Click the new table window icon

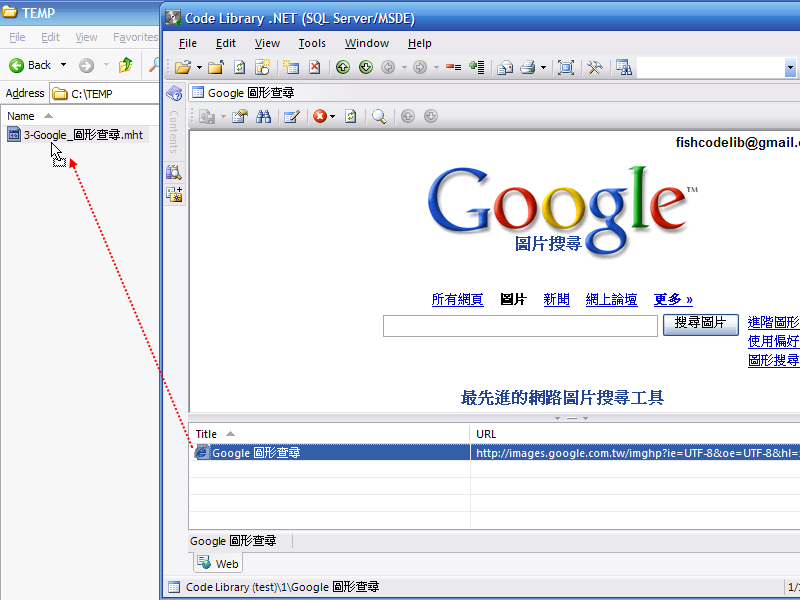(291, 67)
